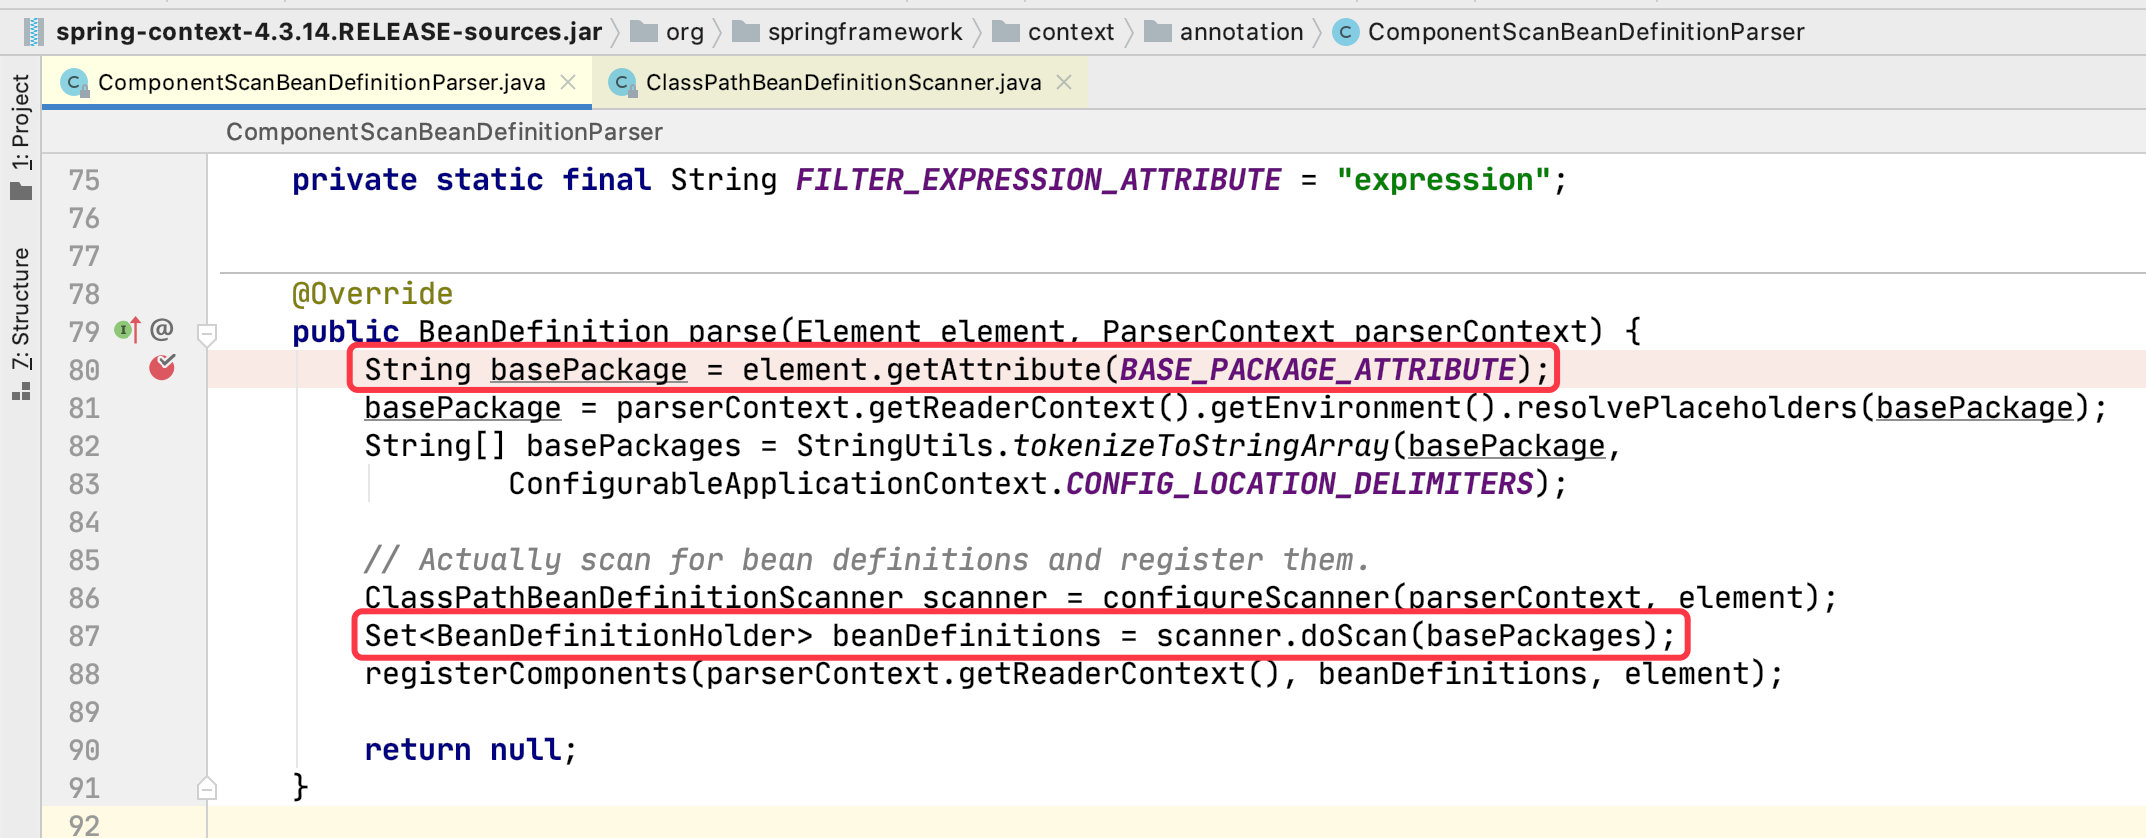The height and width of the screenshot is (838, 2146).
Task: Click the annotation folder icon in breadcrumb
Action: [1157, 32]
